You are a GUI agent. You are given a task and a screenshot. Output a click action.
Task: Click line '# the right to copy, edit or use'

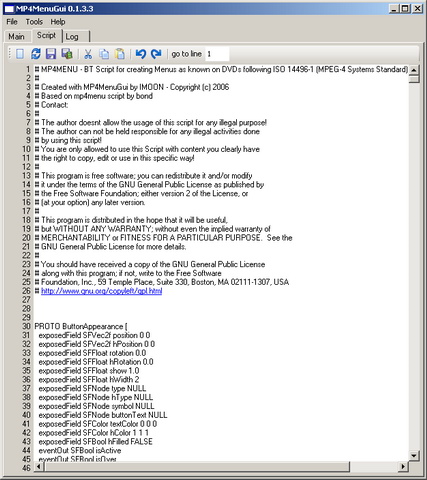(x=114, y=158)
